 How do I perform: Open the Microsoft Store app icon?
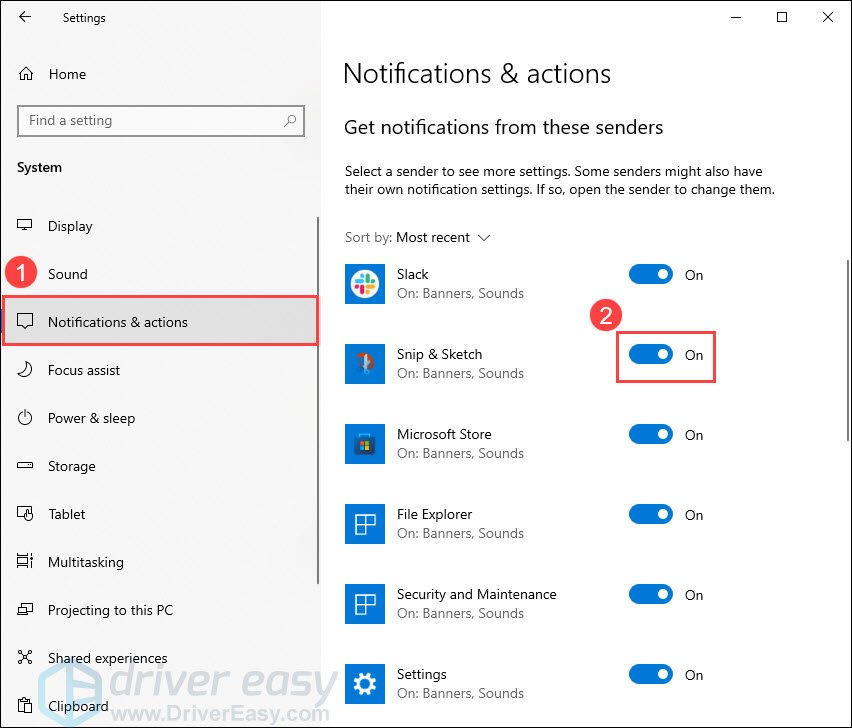365,444
